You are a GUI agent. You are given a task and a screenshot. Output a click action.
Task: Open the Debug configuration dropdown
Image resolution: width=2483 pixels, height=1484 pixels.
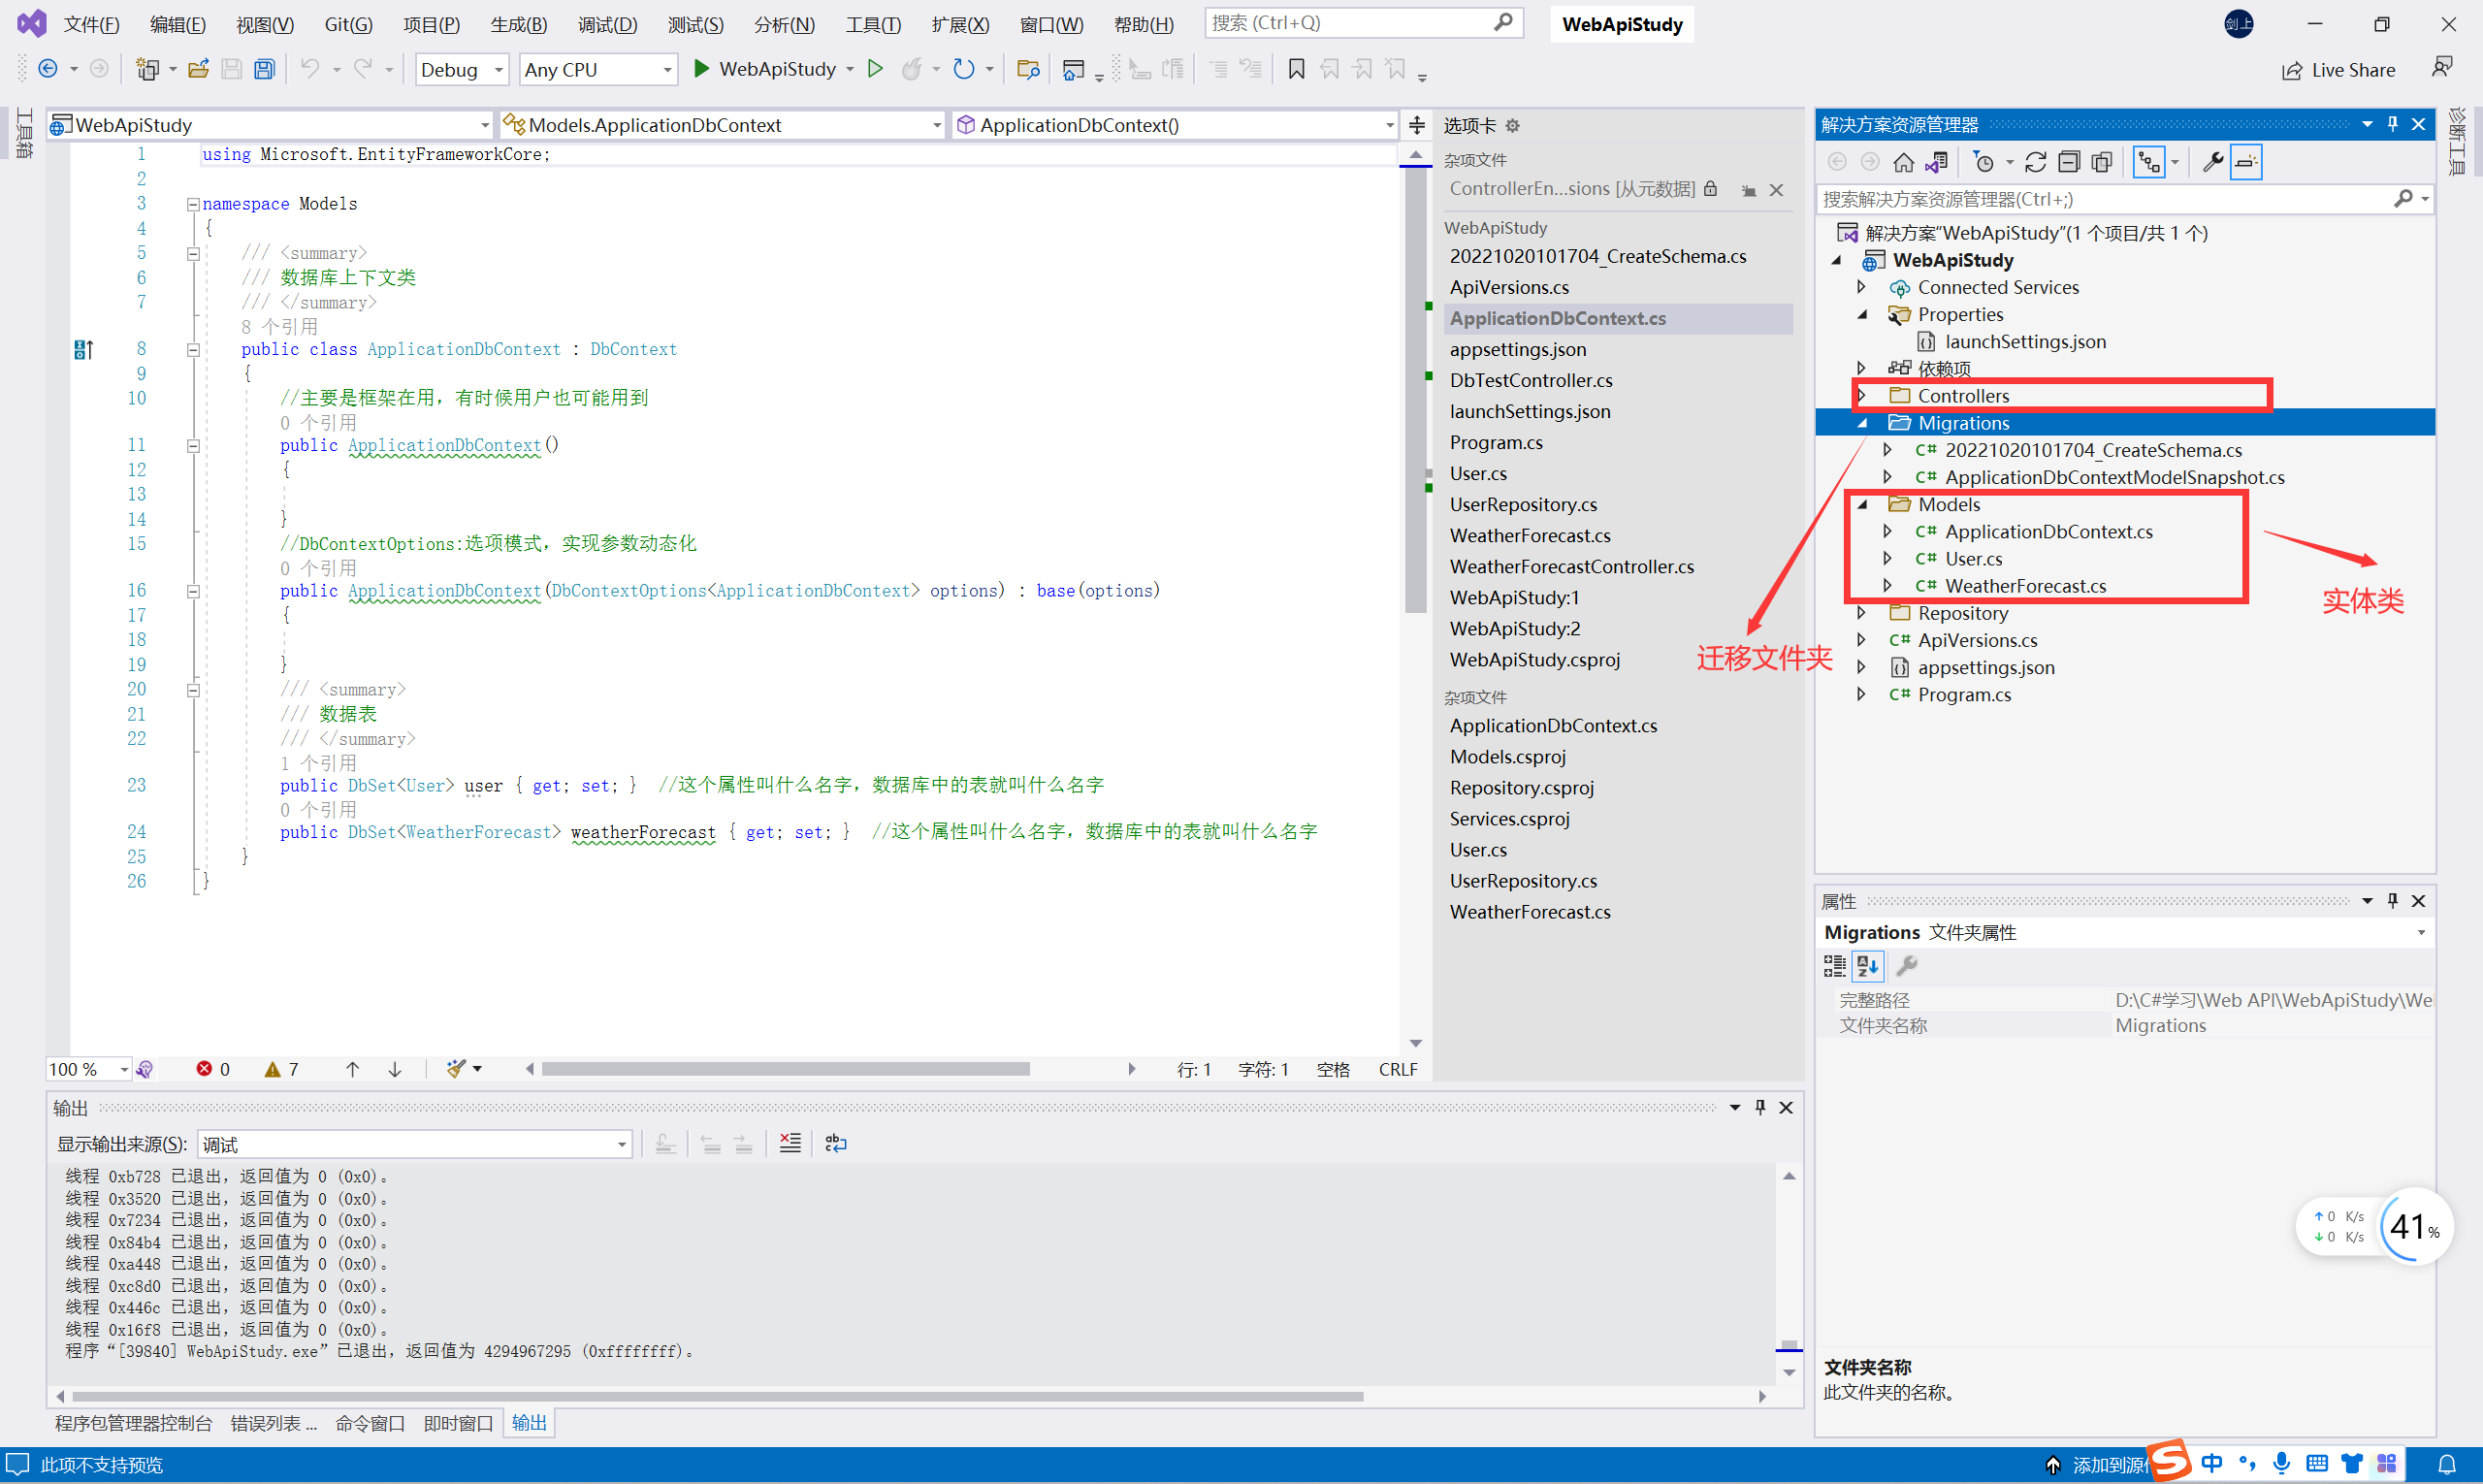tap(461, 69)
